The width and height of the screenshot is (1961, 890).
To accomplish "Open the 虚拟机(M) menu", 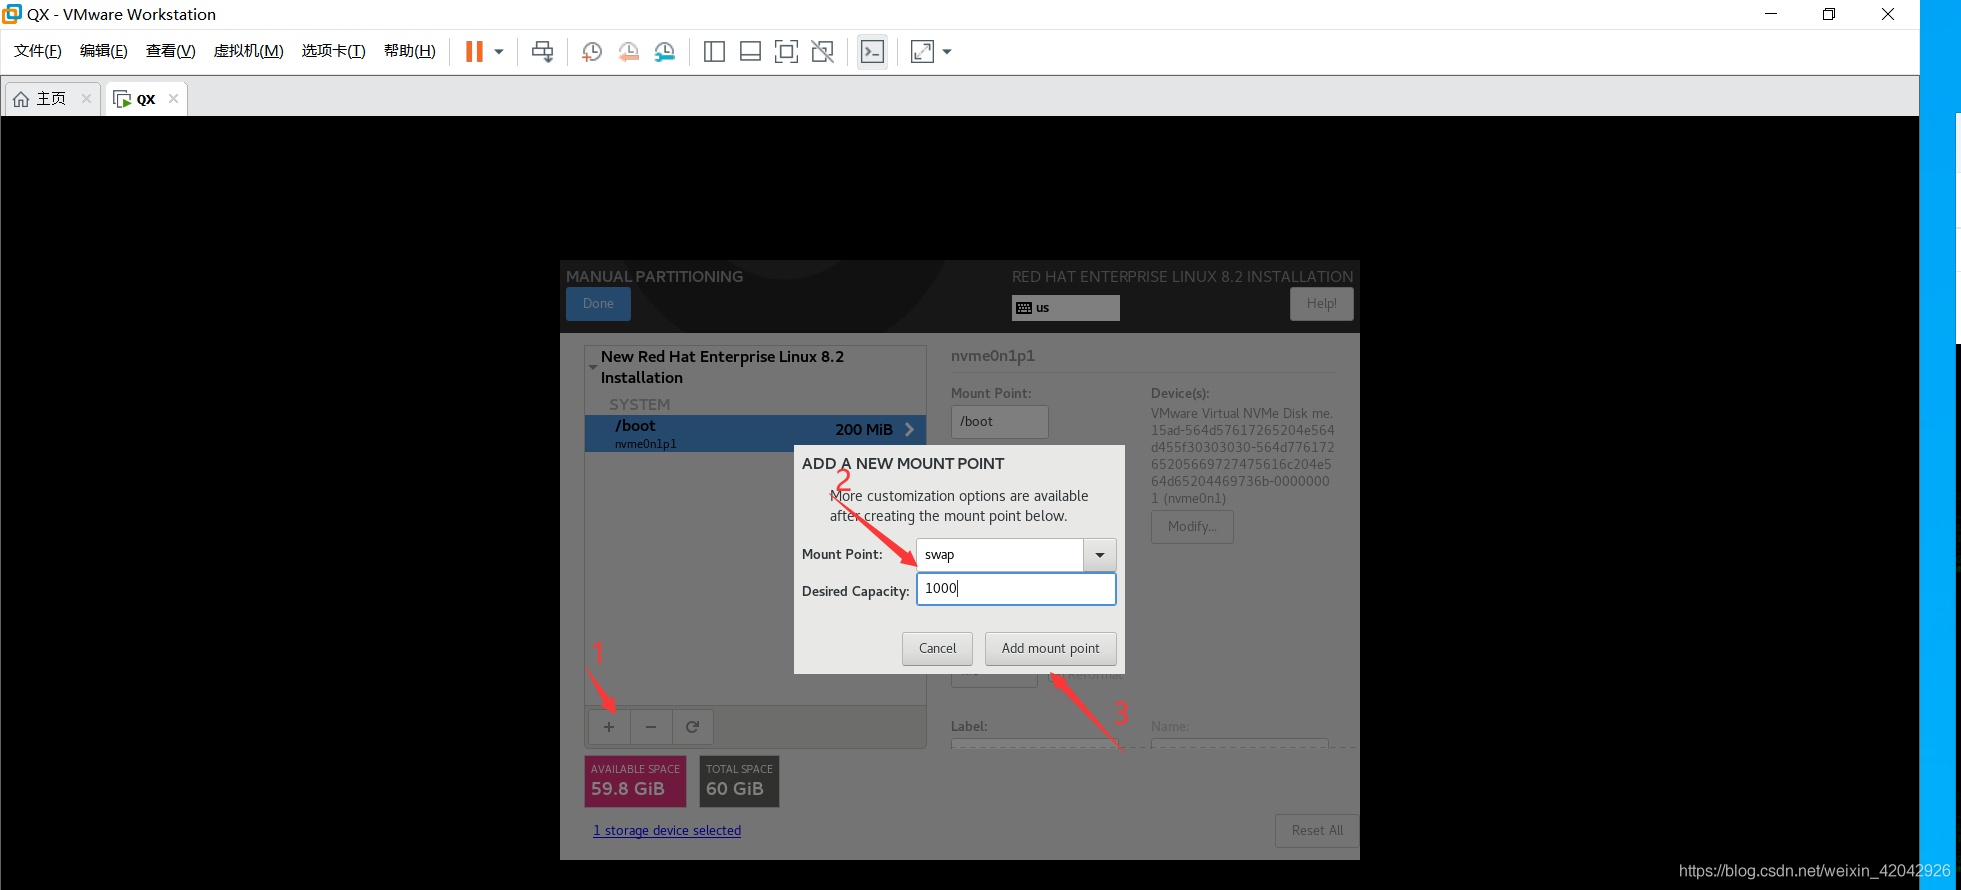I will coord(249,51).
